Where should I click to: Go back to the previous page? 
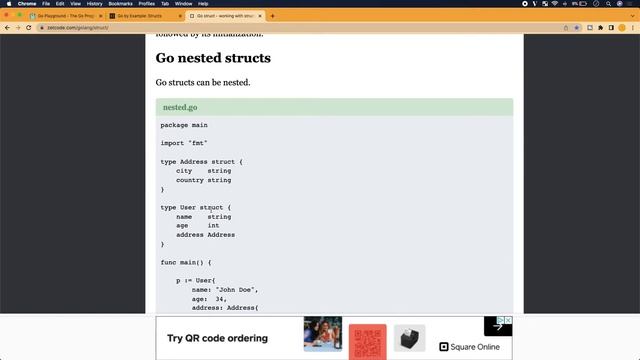click(7, 28)
